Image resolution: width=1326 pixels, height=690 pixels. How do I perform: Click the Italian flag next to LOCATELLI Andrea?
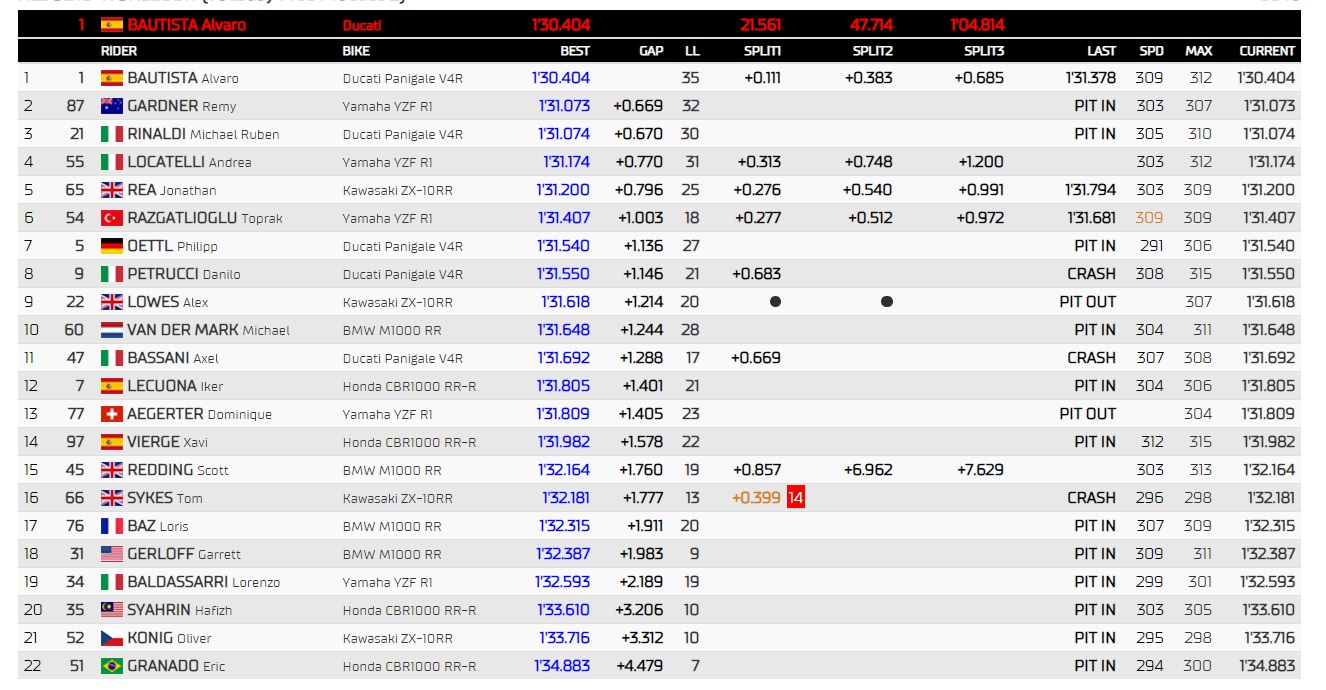tap(111, 162)
